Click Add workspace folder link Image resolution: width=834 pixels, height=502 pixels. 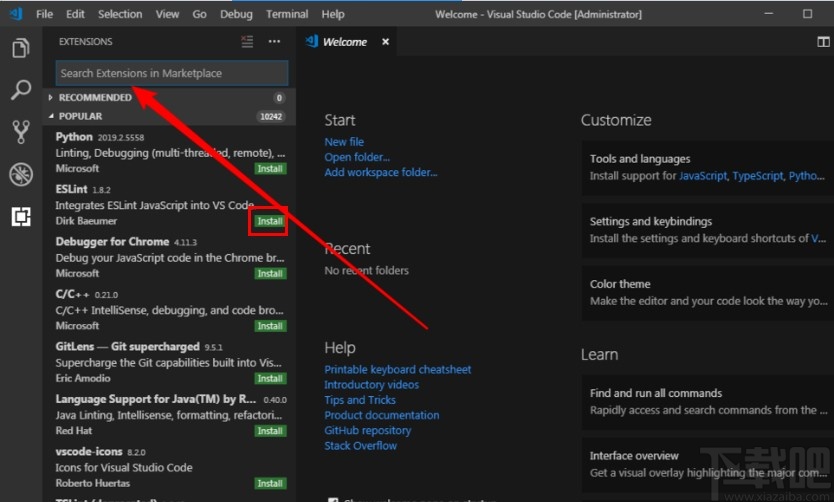tap(381, 172)
